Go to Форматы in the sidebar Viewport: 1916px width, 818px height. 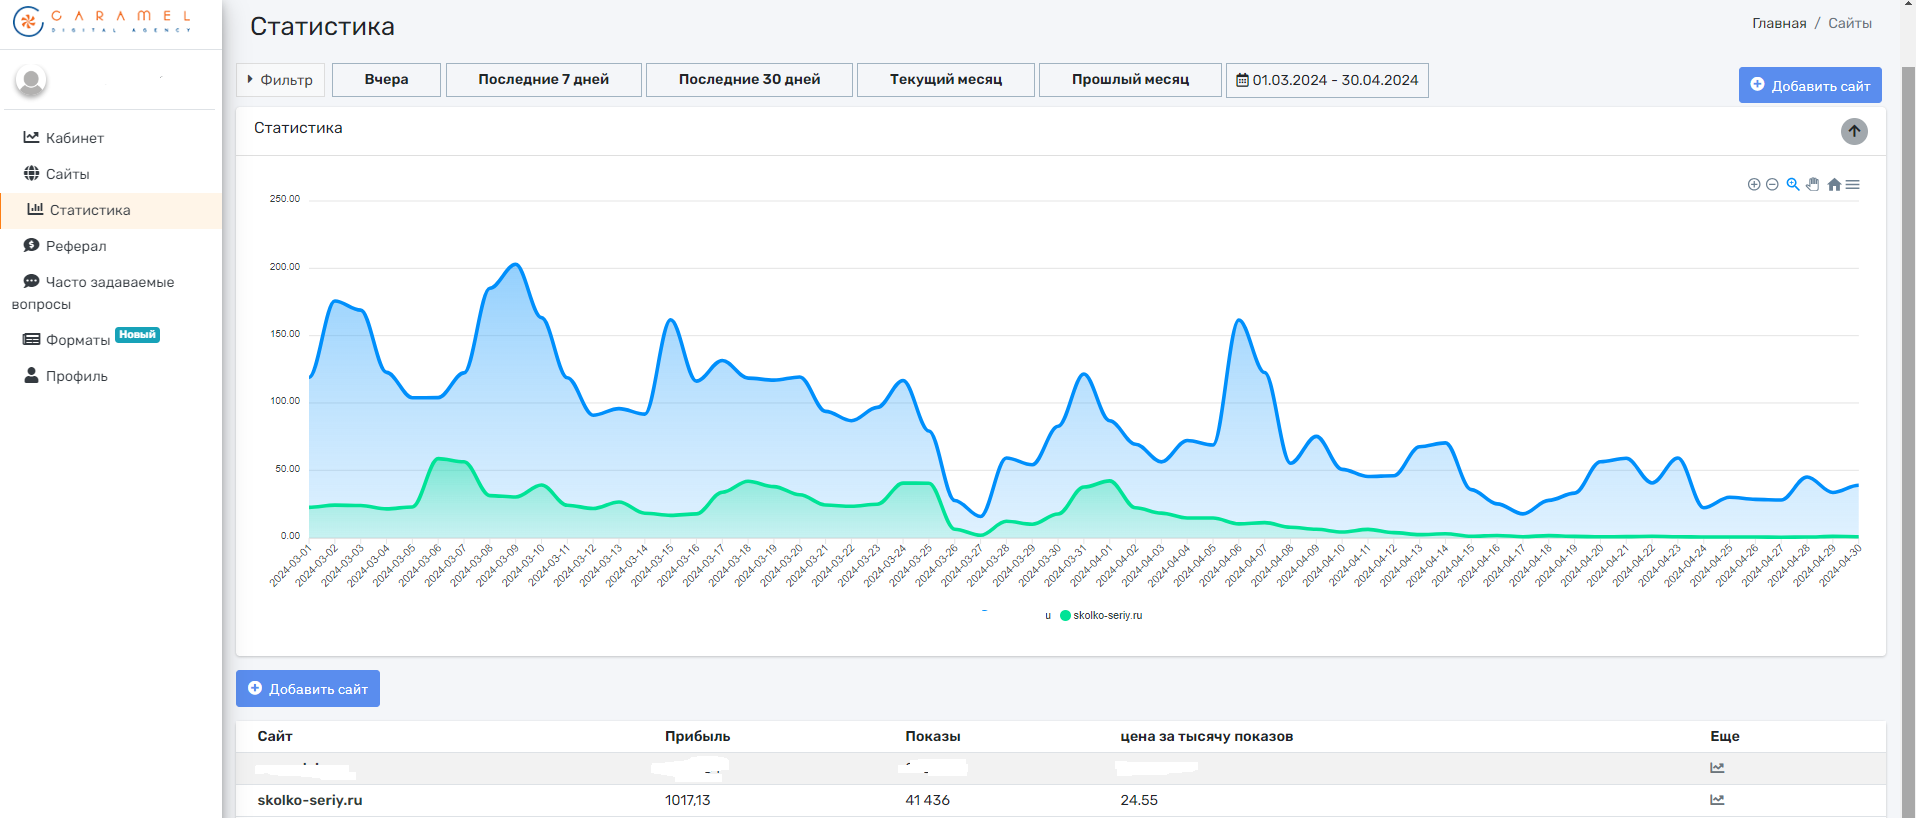(77, 340)
